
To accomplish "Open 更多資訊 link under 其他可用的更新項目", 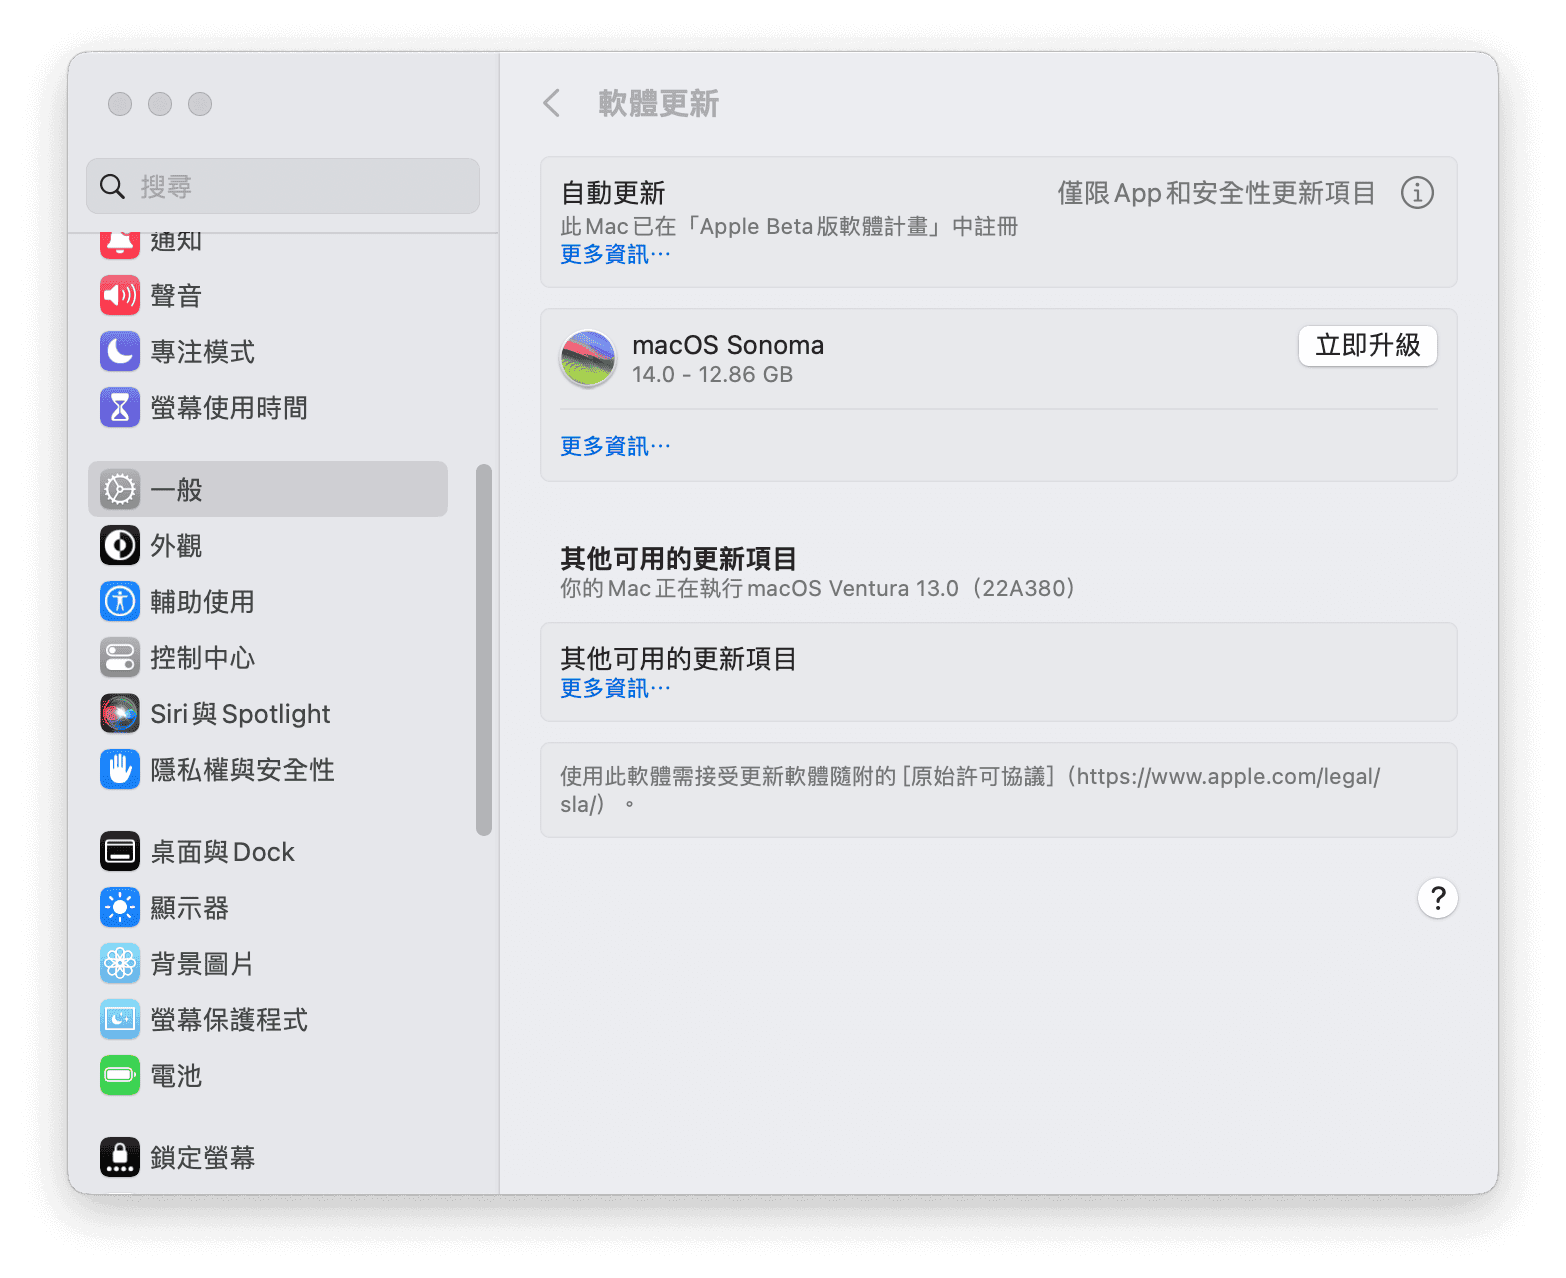I will click(x=615, y=688).
